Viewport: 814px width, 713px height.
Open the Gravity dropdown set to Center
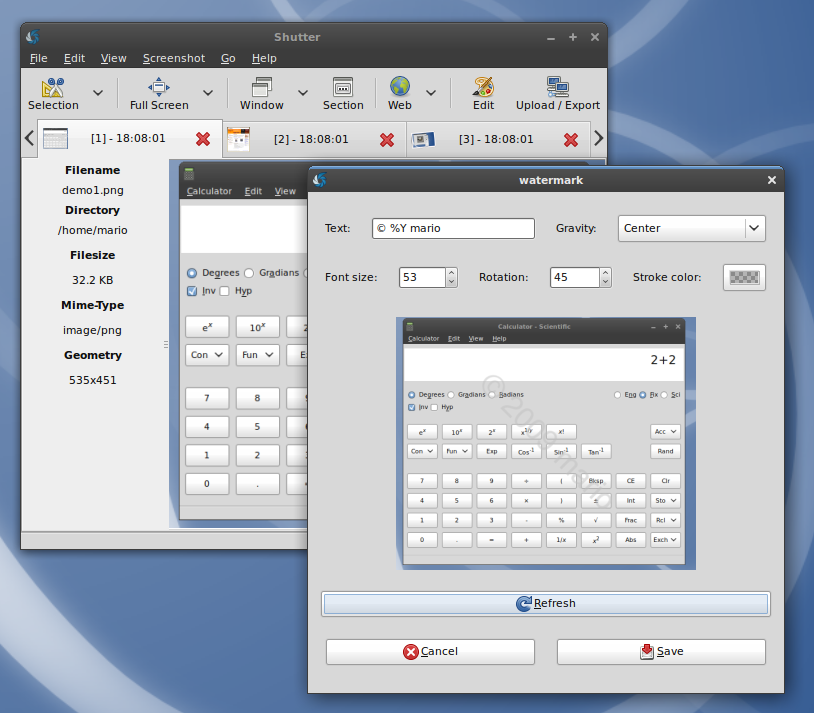[691, 228]
